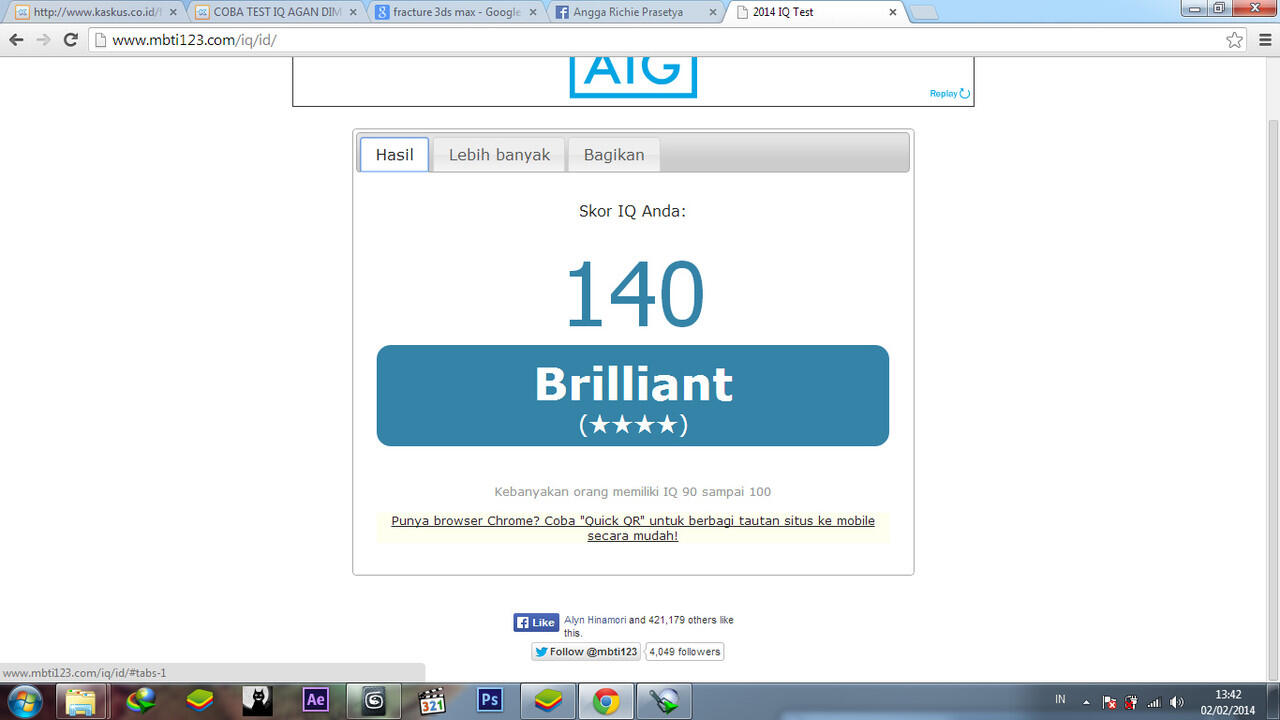Click the browser vertical scrollbar

[1271, 368]
